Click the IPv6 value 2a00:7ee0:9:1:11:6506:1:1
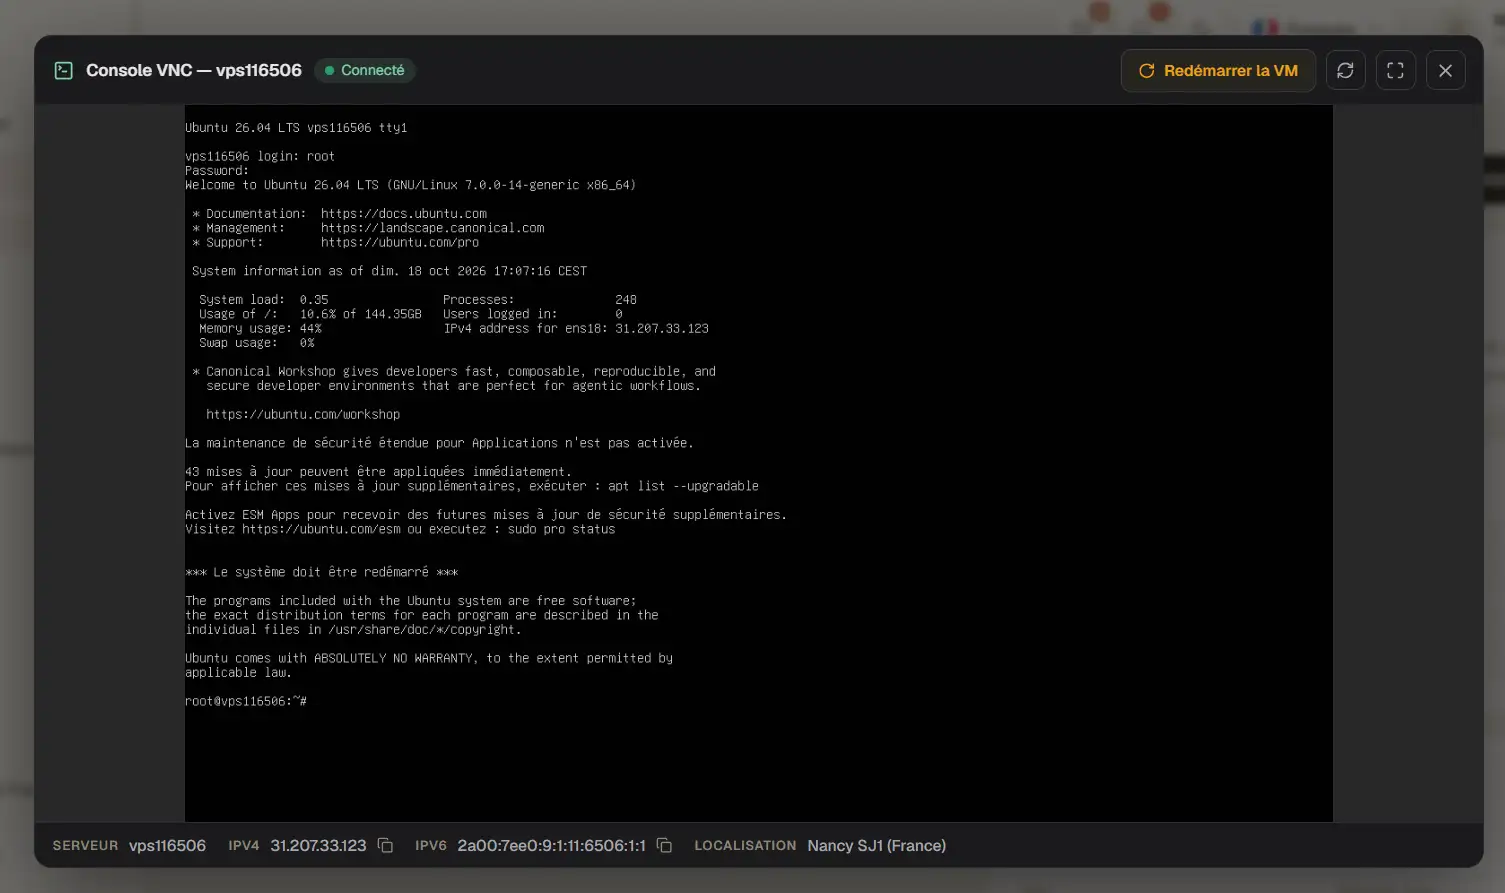 551,845
